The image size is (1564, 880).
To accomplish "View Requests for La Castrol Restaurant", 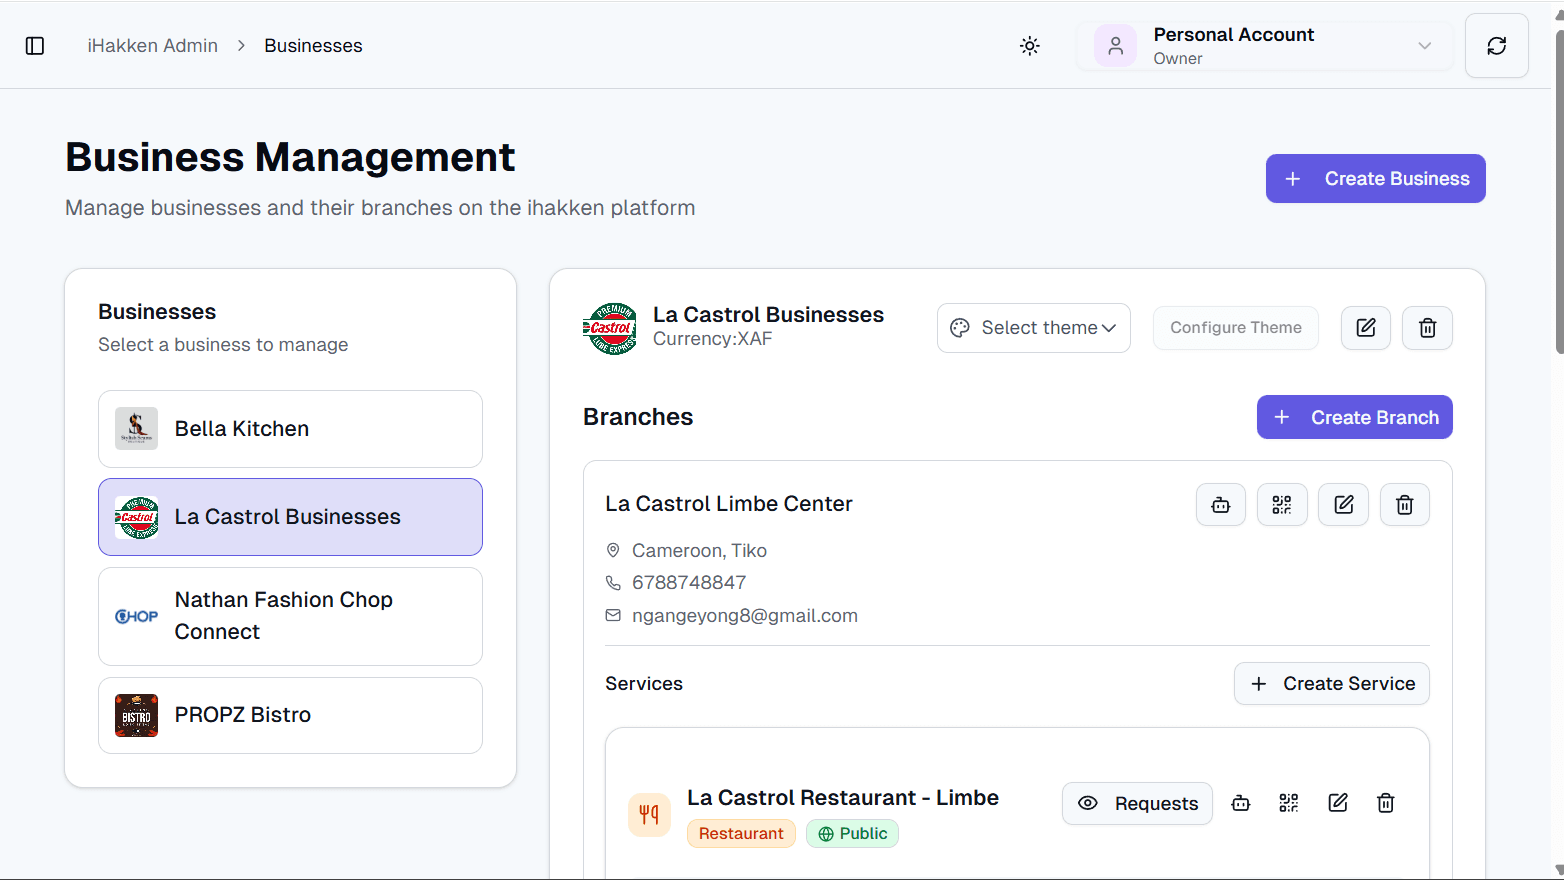I will coord(1137,803).
